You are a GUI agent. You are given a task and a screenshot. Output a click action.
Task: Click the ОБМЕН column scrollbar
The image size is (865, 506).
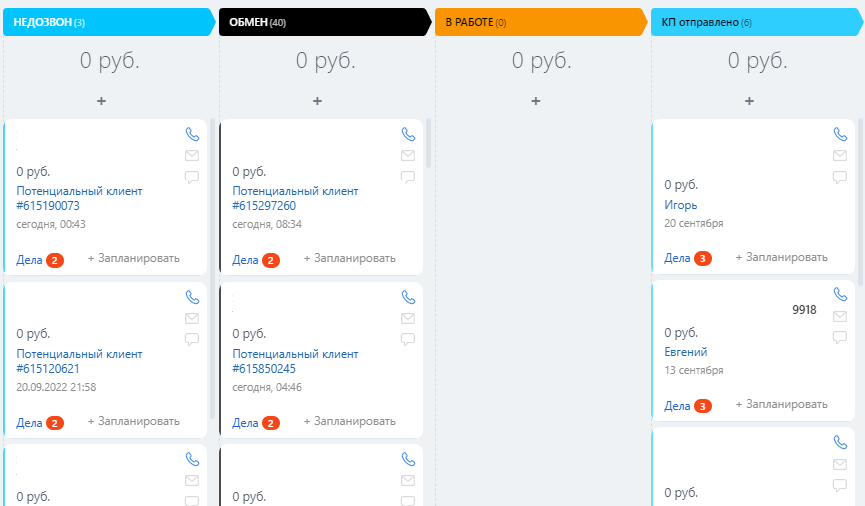click(x=428, y=143)
